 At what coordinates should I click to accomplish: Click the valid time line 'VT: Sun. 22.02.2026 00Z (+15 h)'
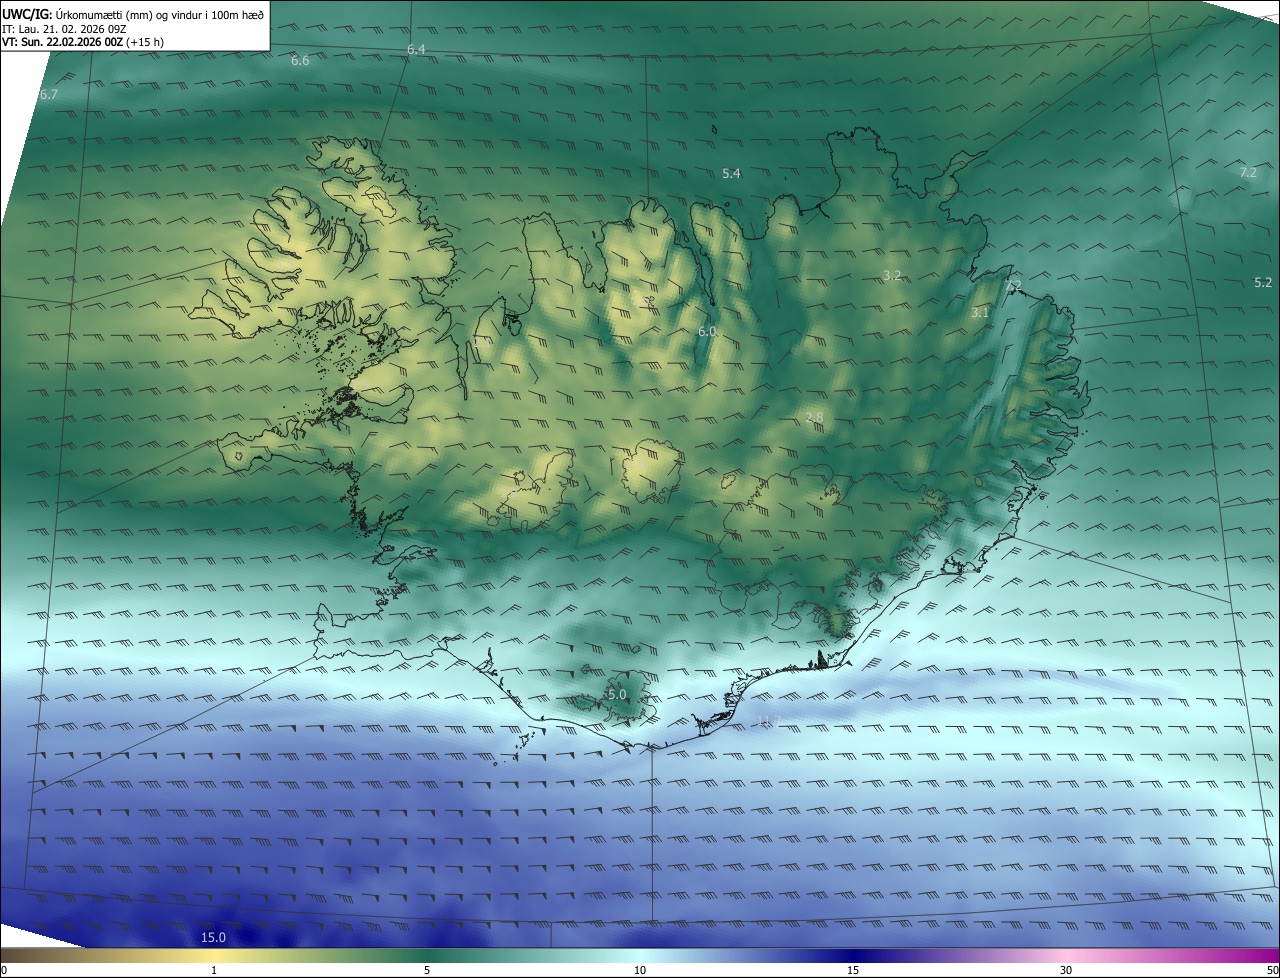coord(83,42)
